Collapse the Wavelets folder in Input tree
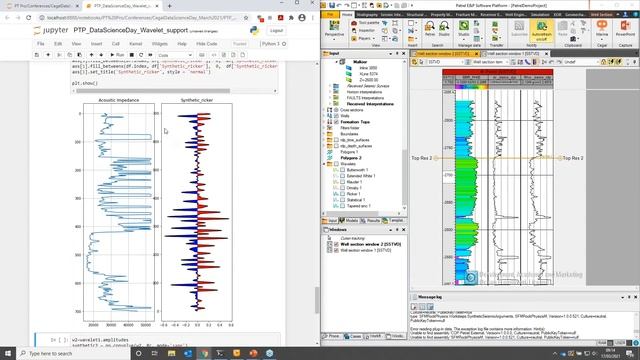 point(324,164)
